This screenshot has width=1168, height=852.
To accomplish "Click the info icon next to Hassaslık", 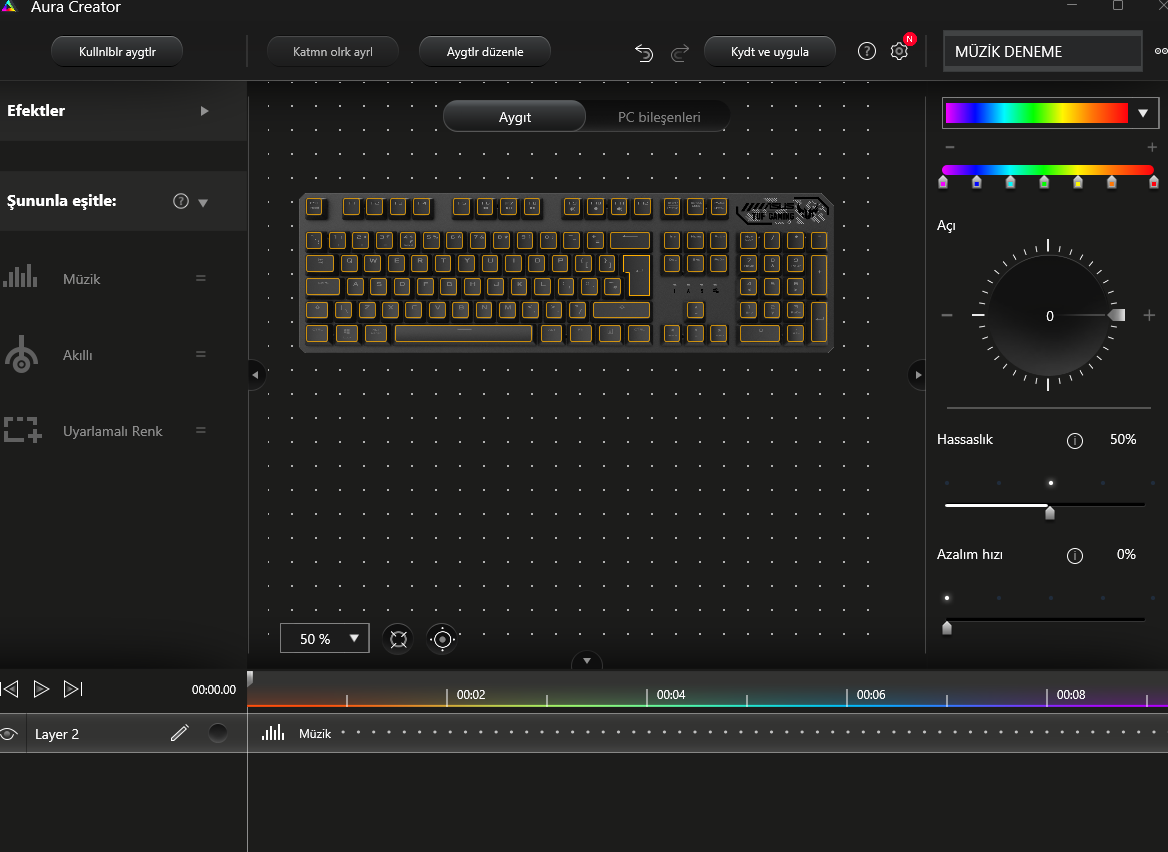I will click(x=1074, y=441).
